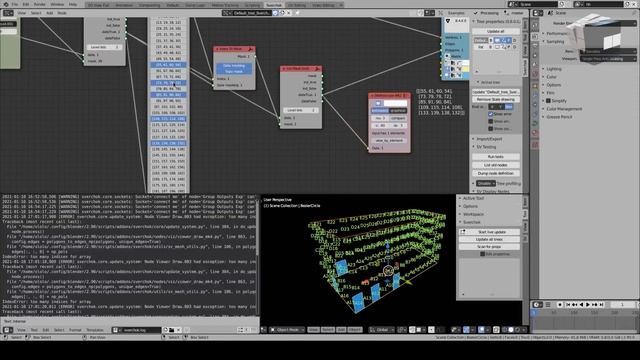Open the Blender logo menu
Image resolution: width=640 pixels, height=360 pixels.
(x=6, y=4)
